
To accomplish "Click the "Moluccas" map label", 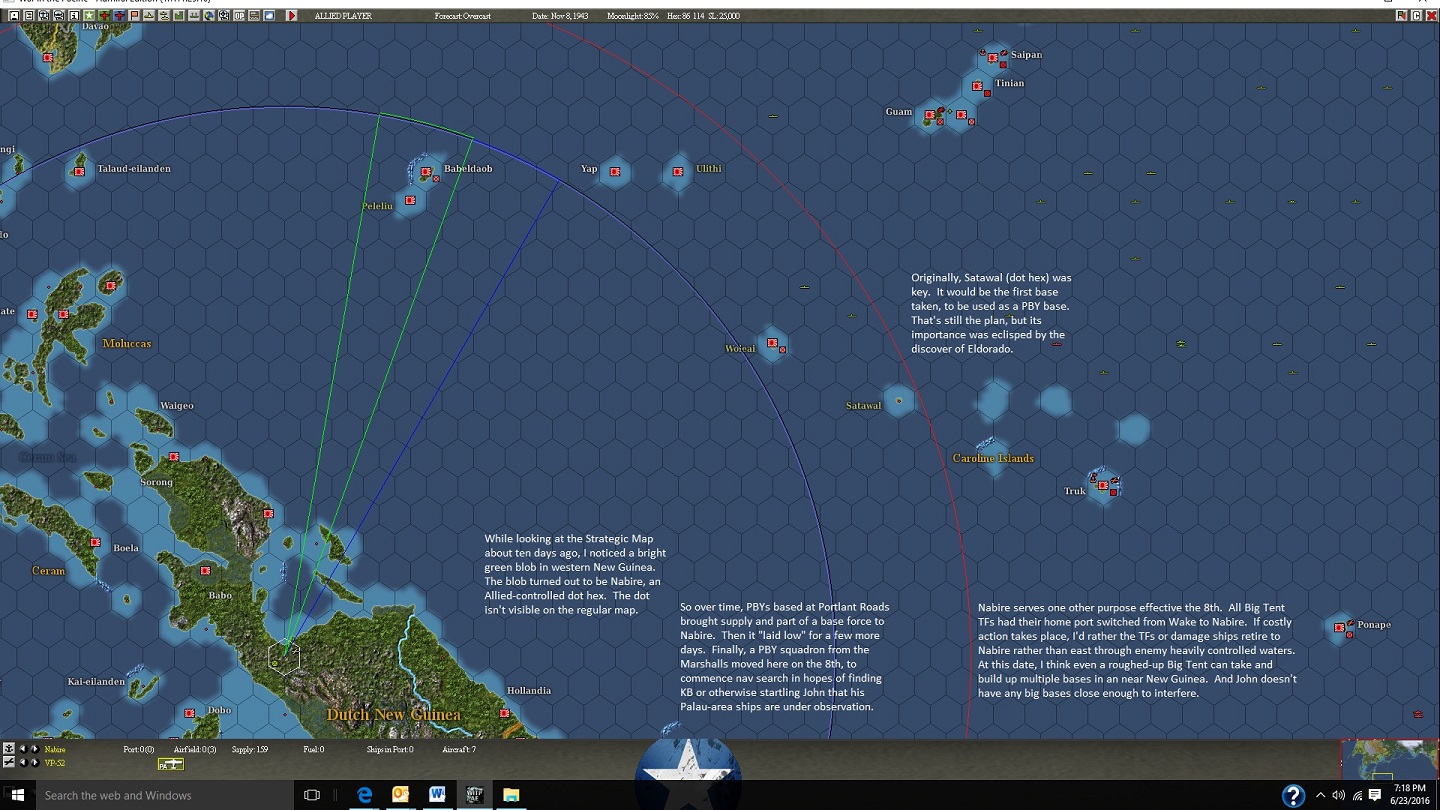I will [x=127, y=343].
